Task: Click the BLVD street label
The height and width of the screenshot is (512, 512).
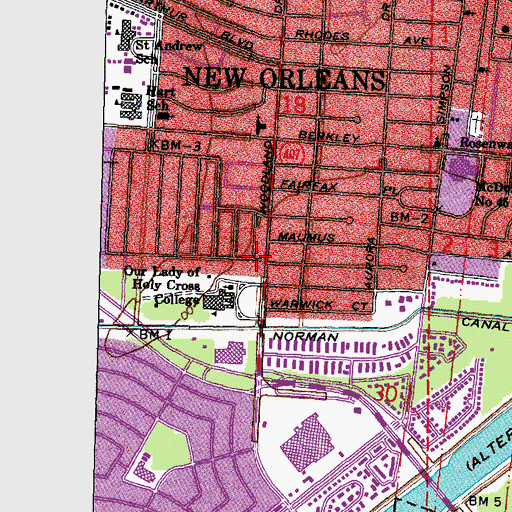Action: (x=237, y=40)
